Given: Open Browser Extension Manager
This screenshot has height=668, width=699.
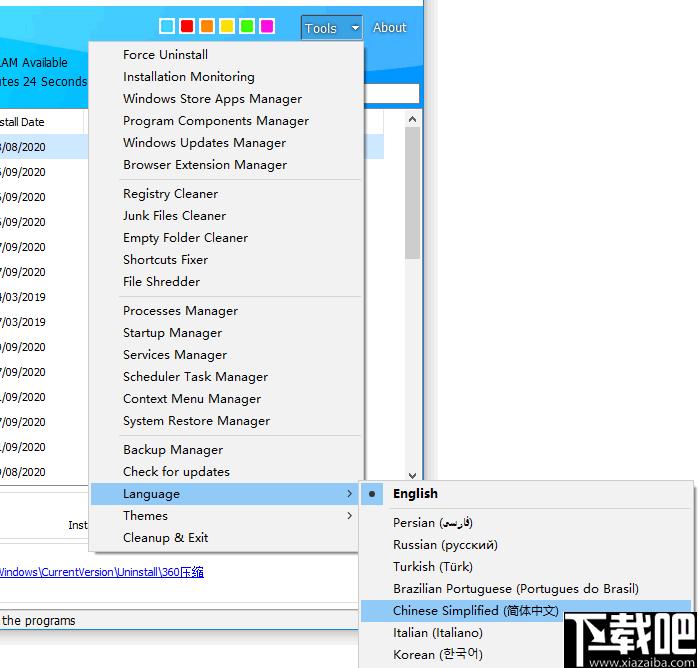Looking at the screenshot, I should (x=226, y=165).
